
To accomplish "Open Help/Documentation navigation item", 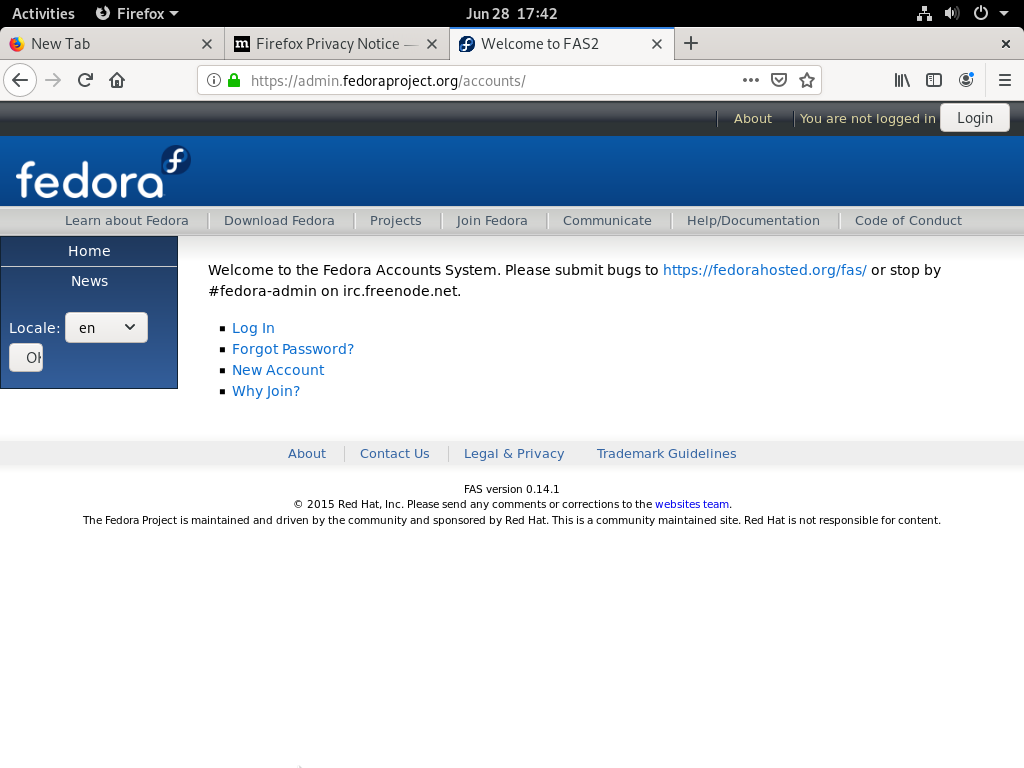I will pyautogui.click(x=753, y=221).
